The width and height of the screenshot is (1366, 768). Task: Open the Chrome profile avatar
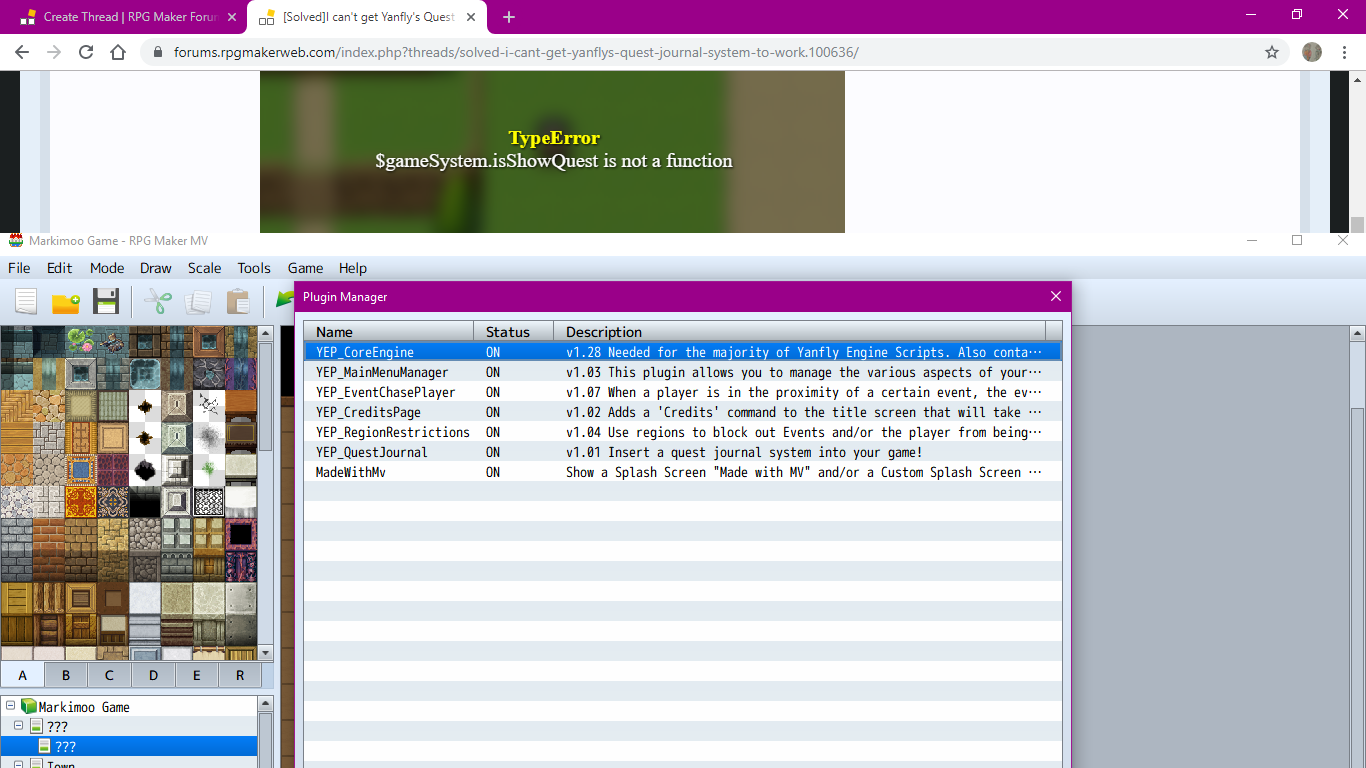1312,52
